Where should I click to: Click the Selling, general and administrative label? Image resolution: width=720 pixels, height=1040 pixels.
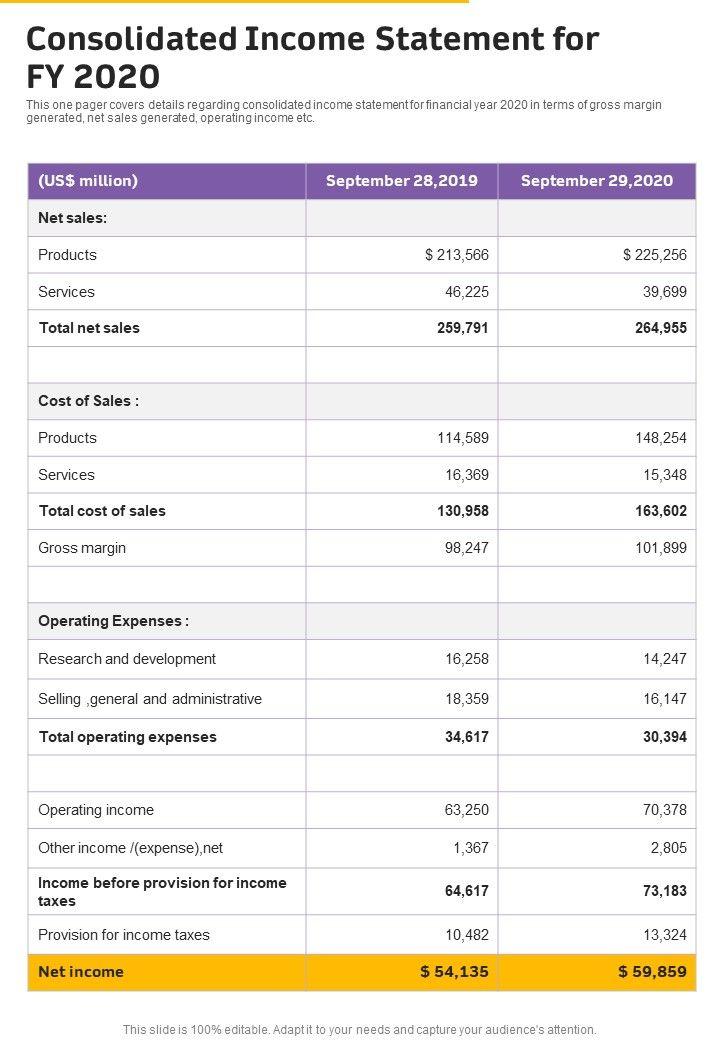tap(150, 699)
